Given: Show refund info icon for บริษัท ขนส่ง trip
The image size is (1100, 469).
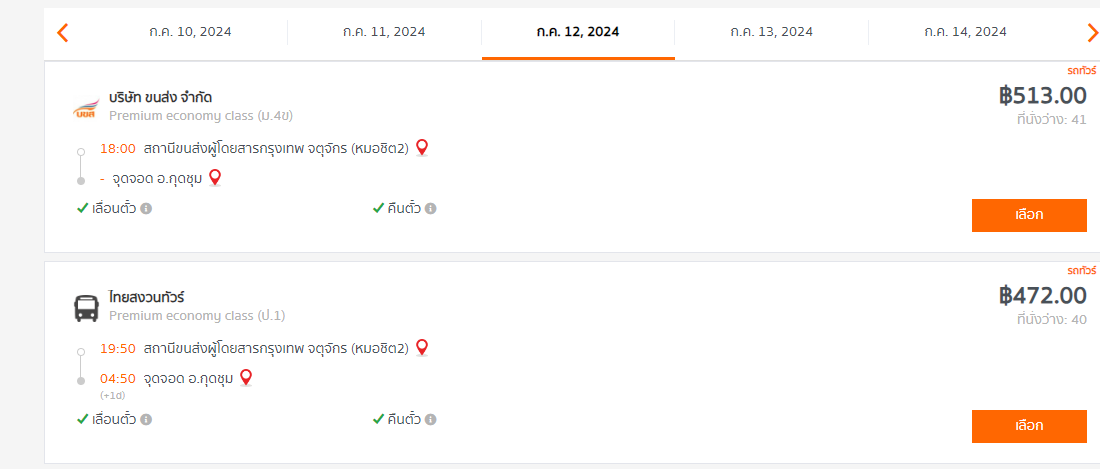Looking at the screenshot, I should tap(431, 208).
